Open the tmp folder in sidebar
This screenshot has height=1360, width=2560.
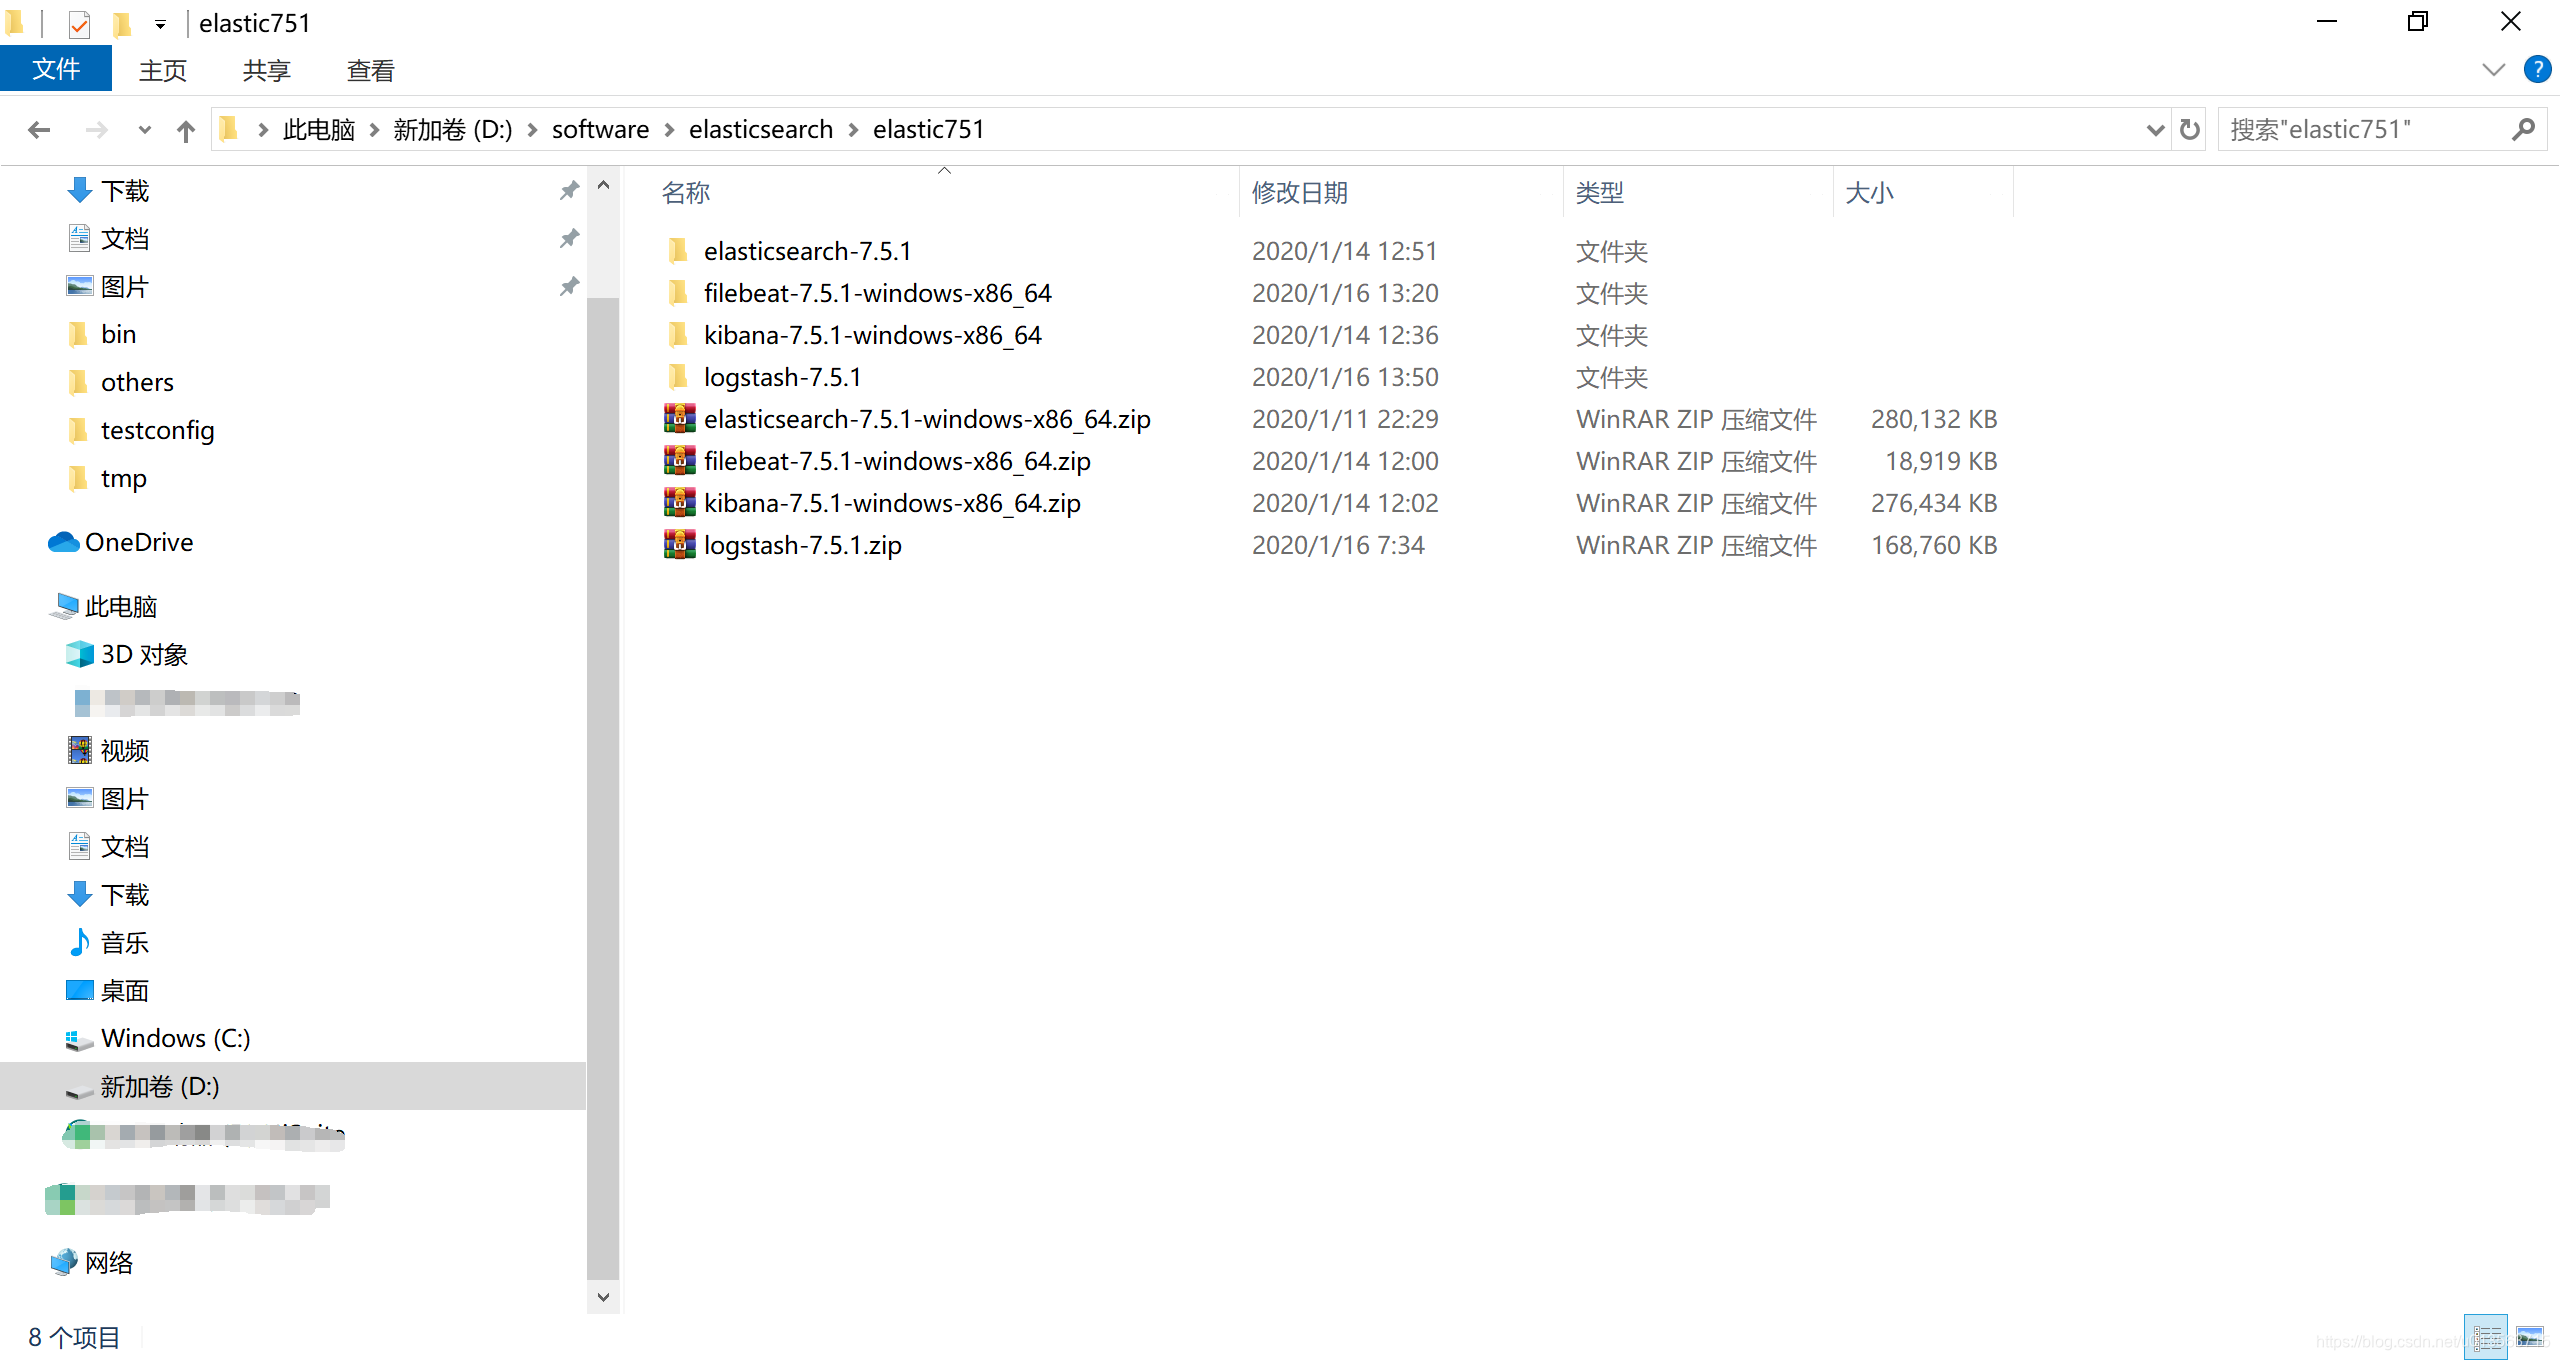[123, 479]
